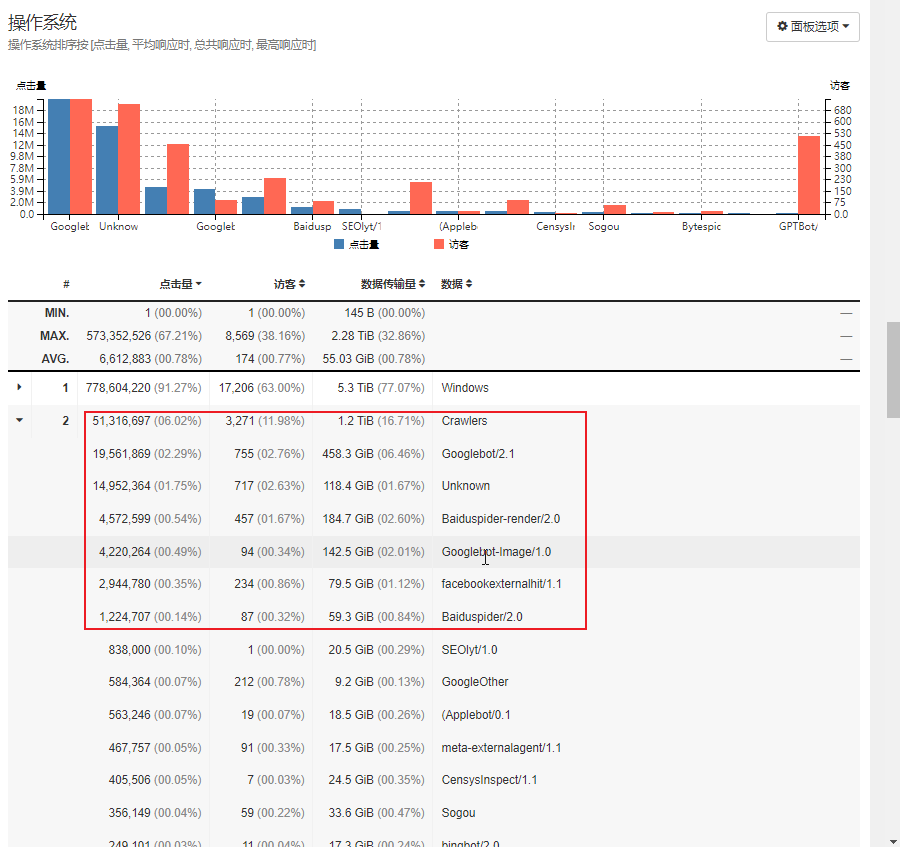Viewport: 900px width, 847px height.
Task: Select the facebookexternalhit/1.1 row
Action: [x=501, y=584]
